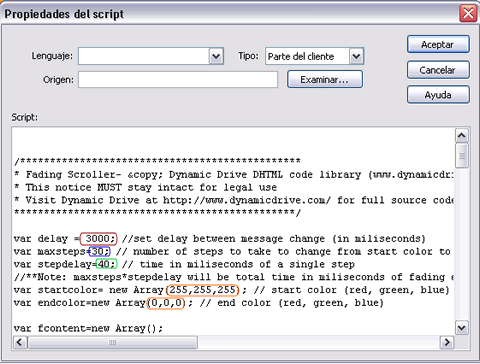The image size is (480, 364).
Task: Click the 'This notice MUST stay intact' line
Action: [x=146, y=188]
